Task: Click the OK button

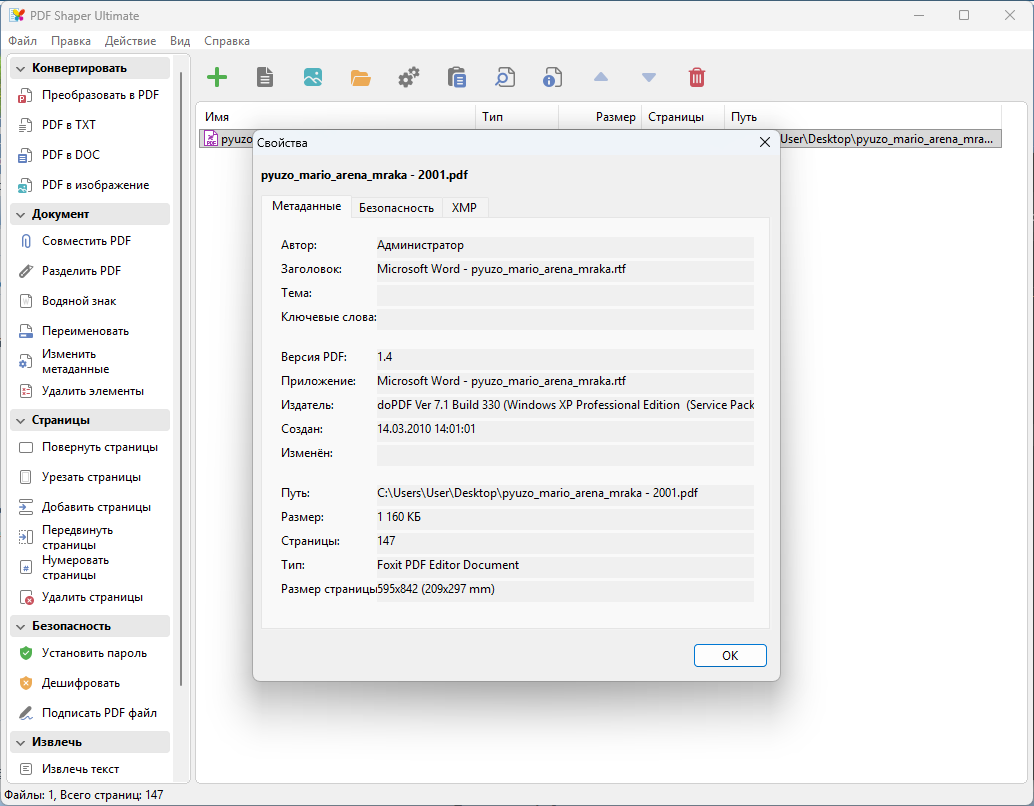Action: (x=730, y=656)
